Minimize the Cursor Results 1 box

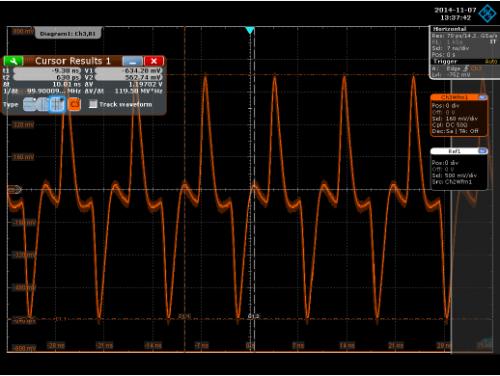133,61
